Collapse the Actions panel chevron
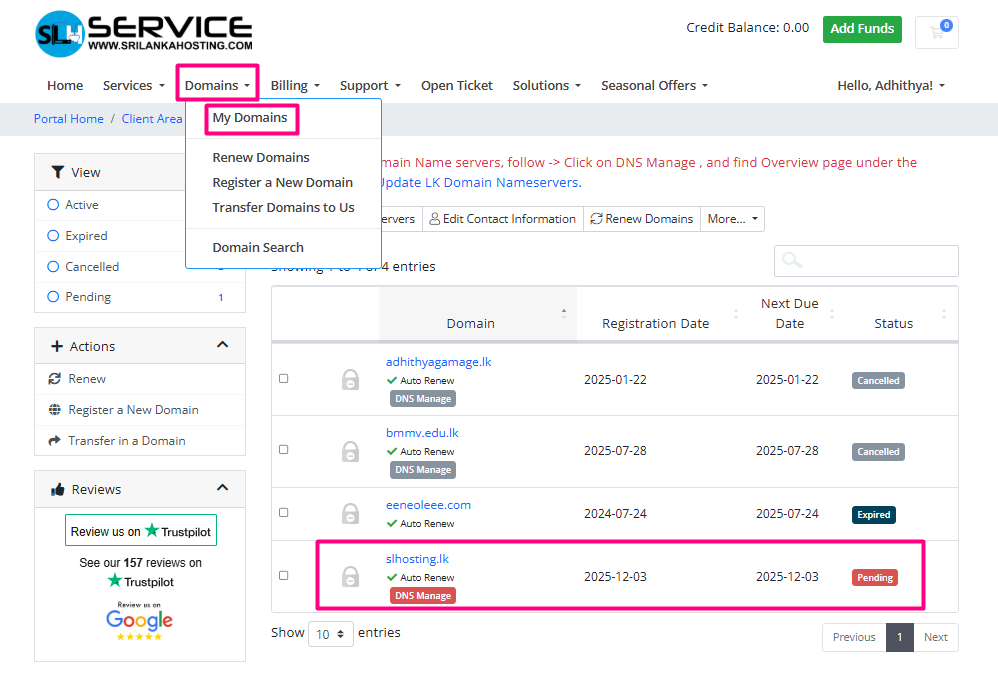 [222, 346]
